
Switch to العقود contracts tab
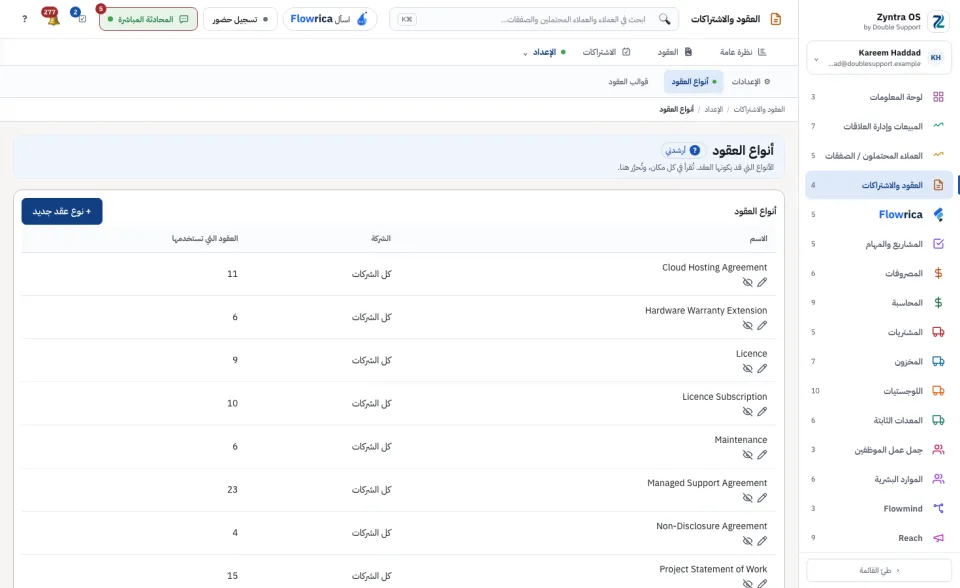point(675,52)
